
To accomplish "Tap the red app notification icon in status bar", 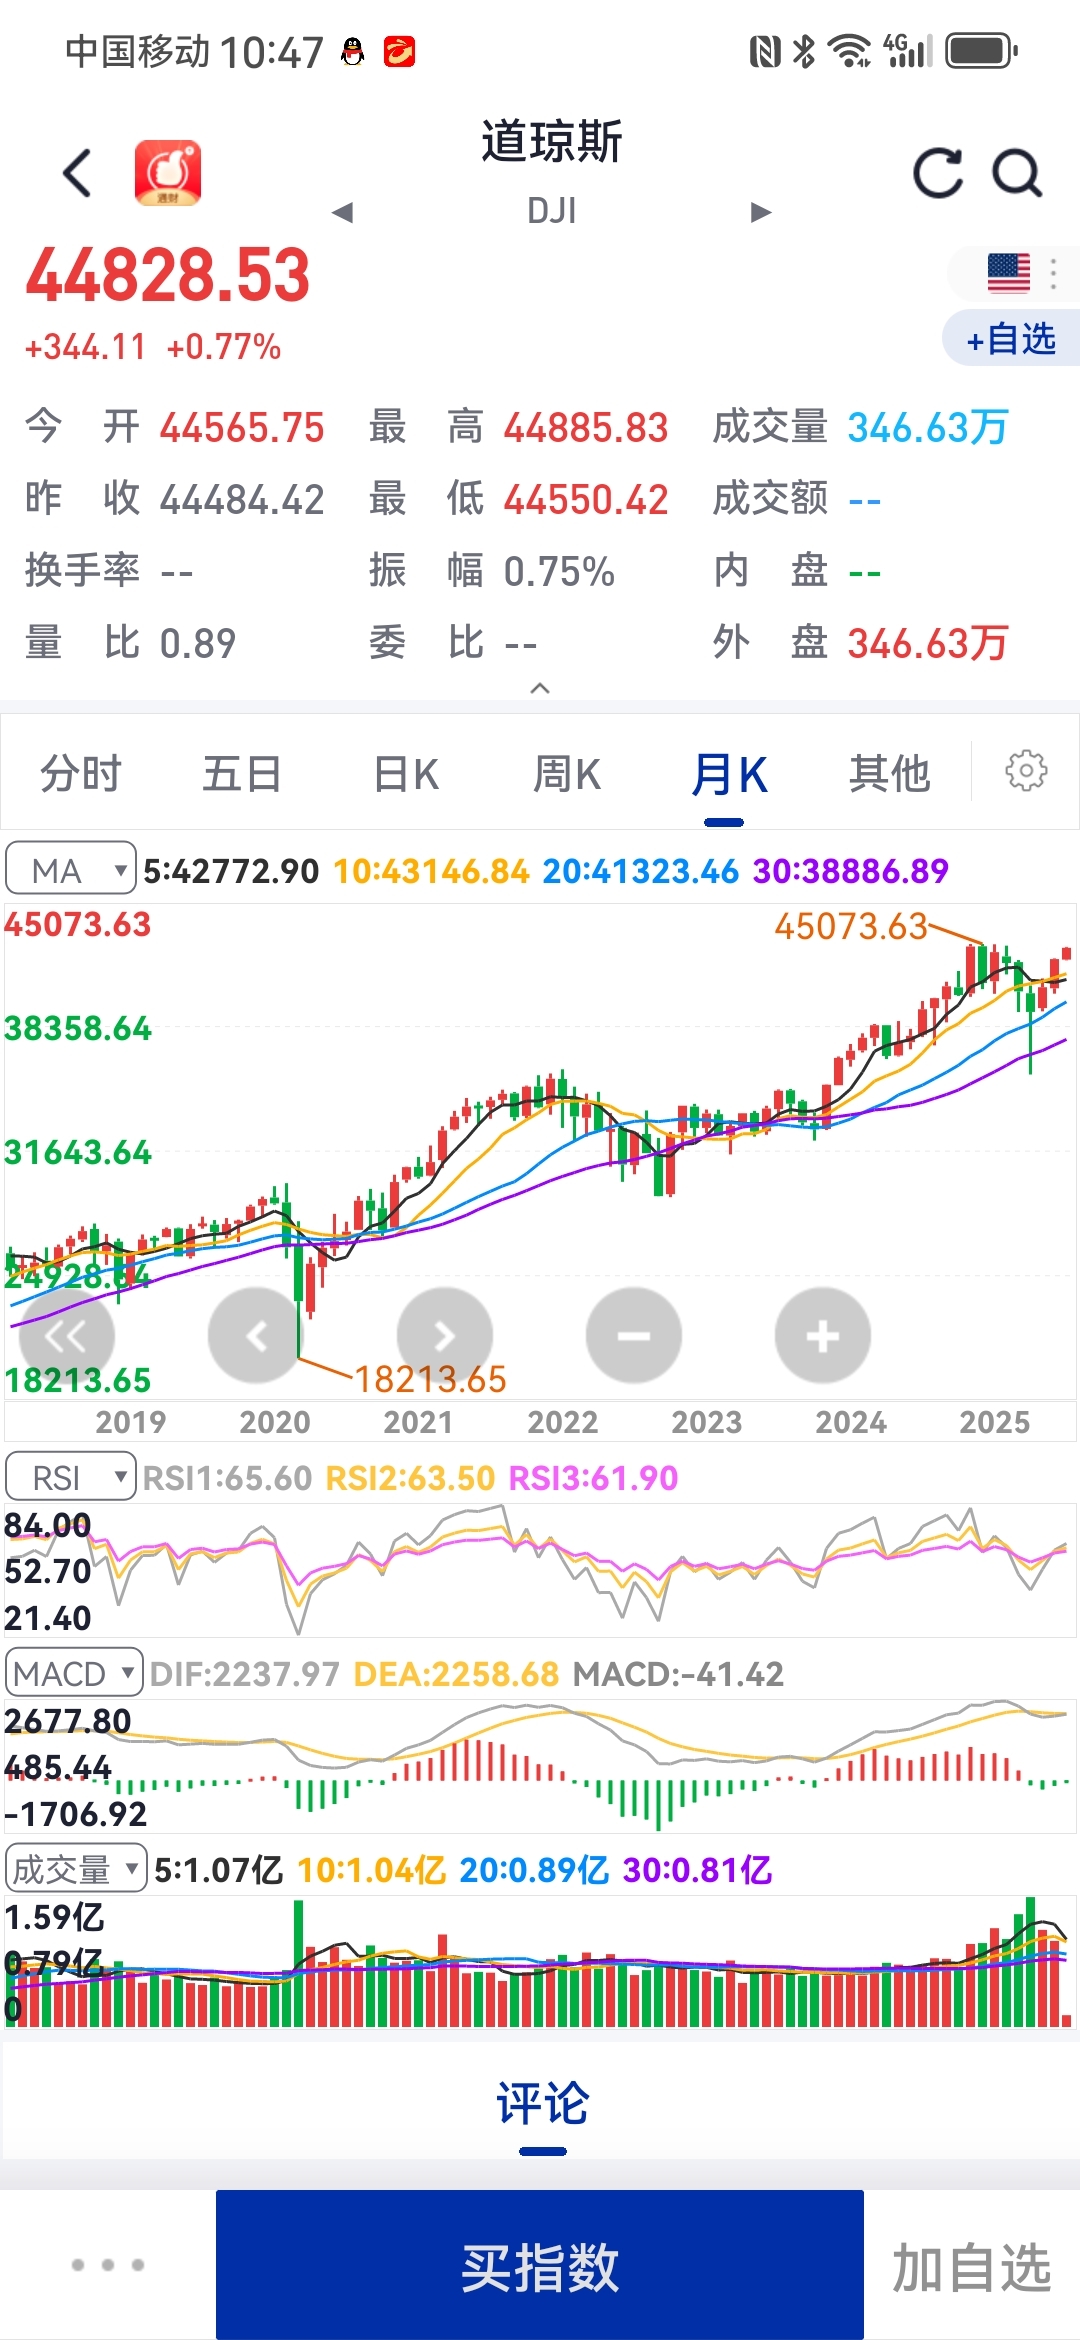I will pyautogui.click(x=400, y=51).
